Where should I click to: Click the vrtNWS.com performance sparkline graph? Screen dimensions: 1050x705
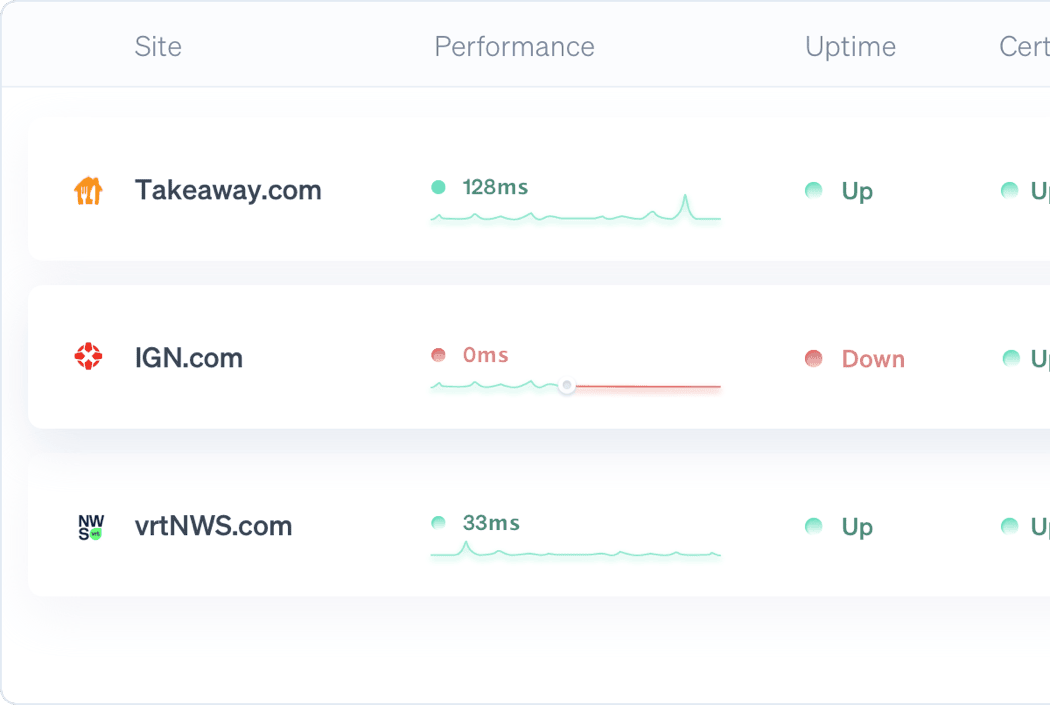click(x=575, y=551)
